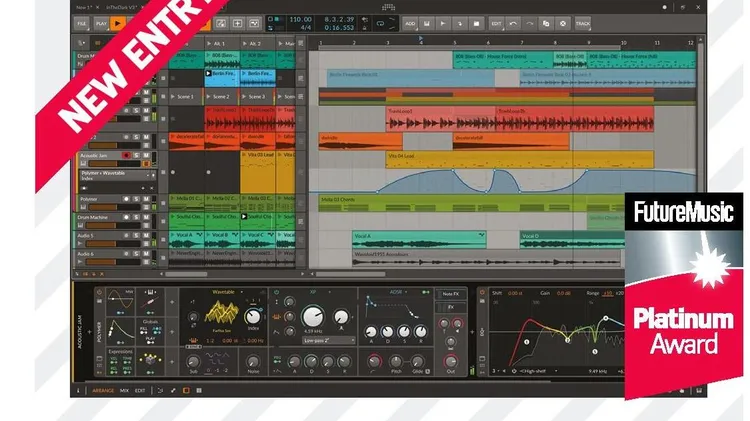Mute the Polymer track
This screenshot has width=750, height=421.
pyautogui.click(x=146, y=199)
